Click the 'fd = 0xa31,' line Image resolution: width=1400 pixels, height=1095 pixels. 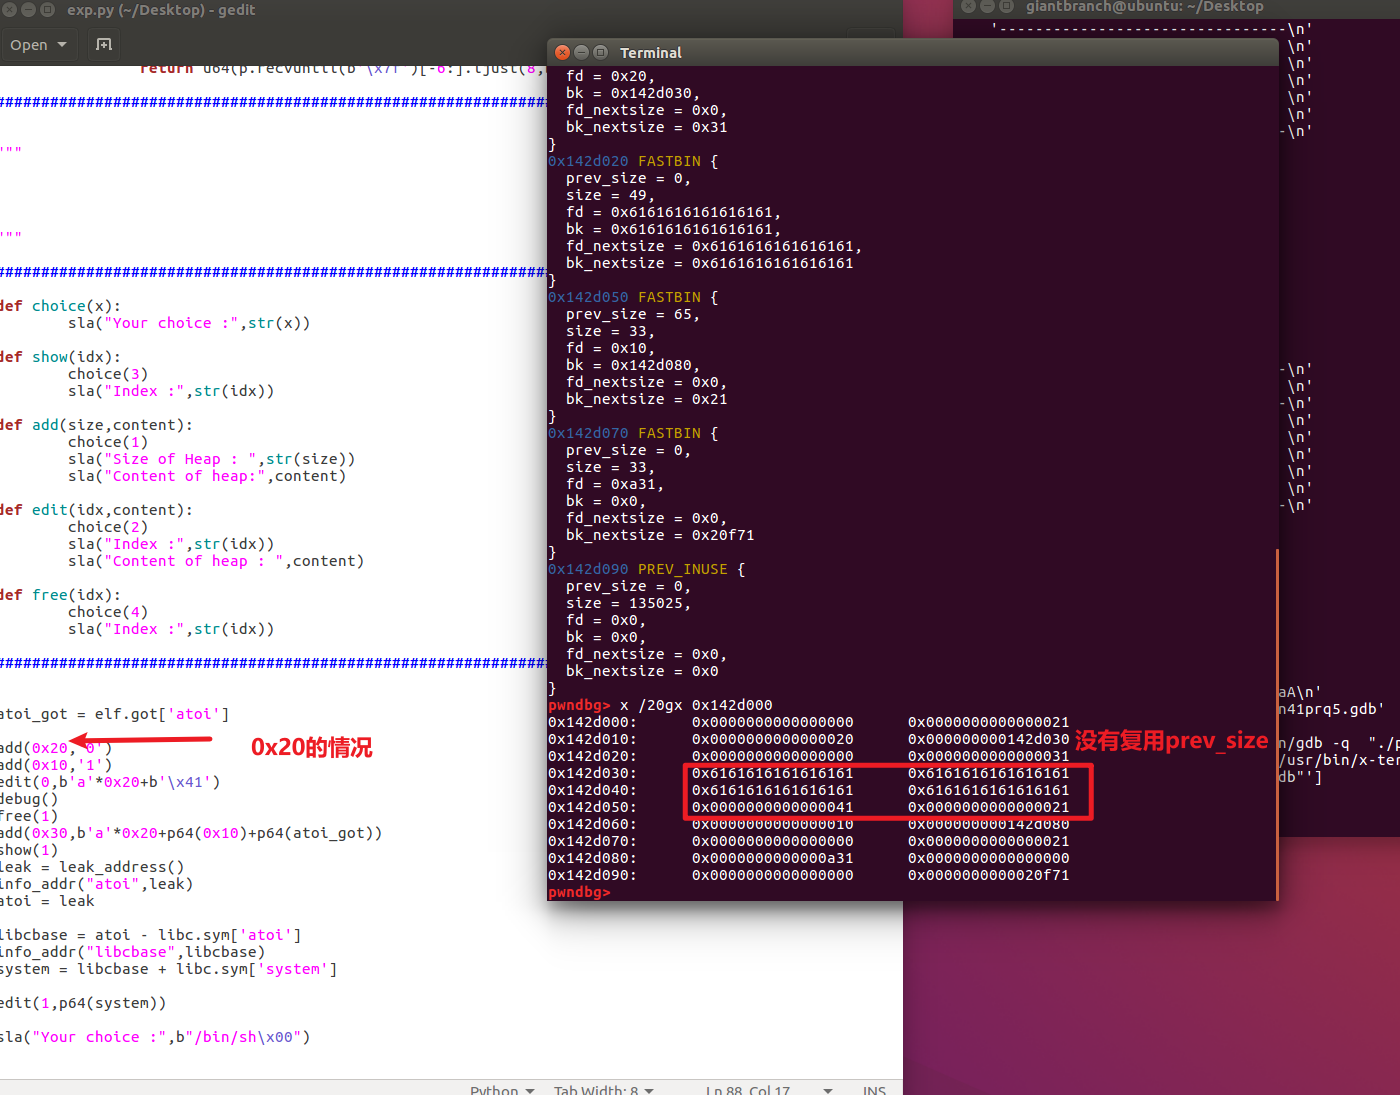(x=615, y=484)
